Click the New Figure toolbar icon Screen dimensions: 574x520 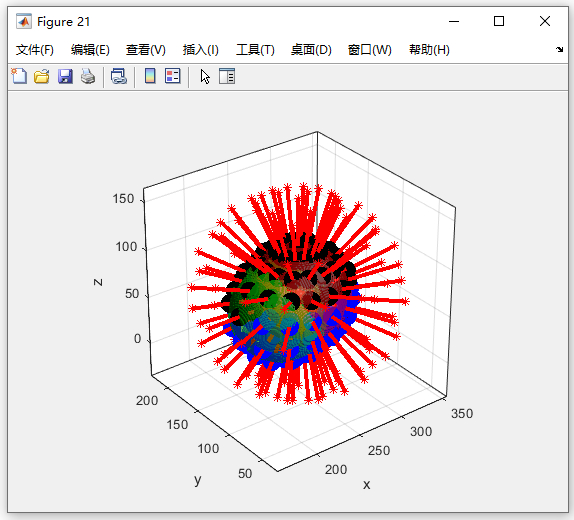tap(19, 77)
